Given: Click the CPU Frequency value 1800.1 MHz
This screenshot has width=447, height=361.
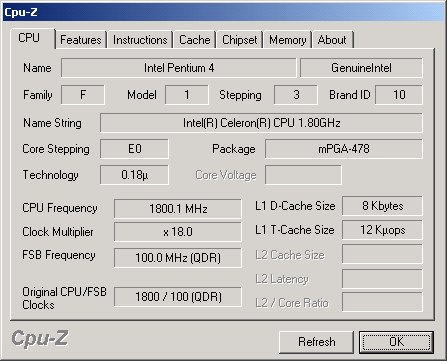Looking at the screenshot, I should click(x=178, y=209).
